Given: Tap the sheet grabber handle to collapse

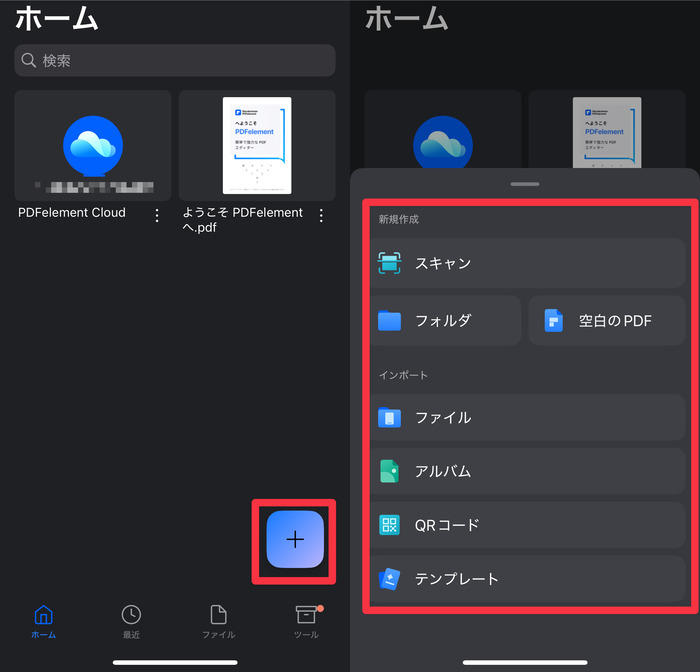Looking at the screenshot, I should (x=525, y=185).
